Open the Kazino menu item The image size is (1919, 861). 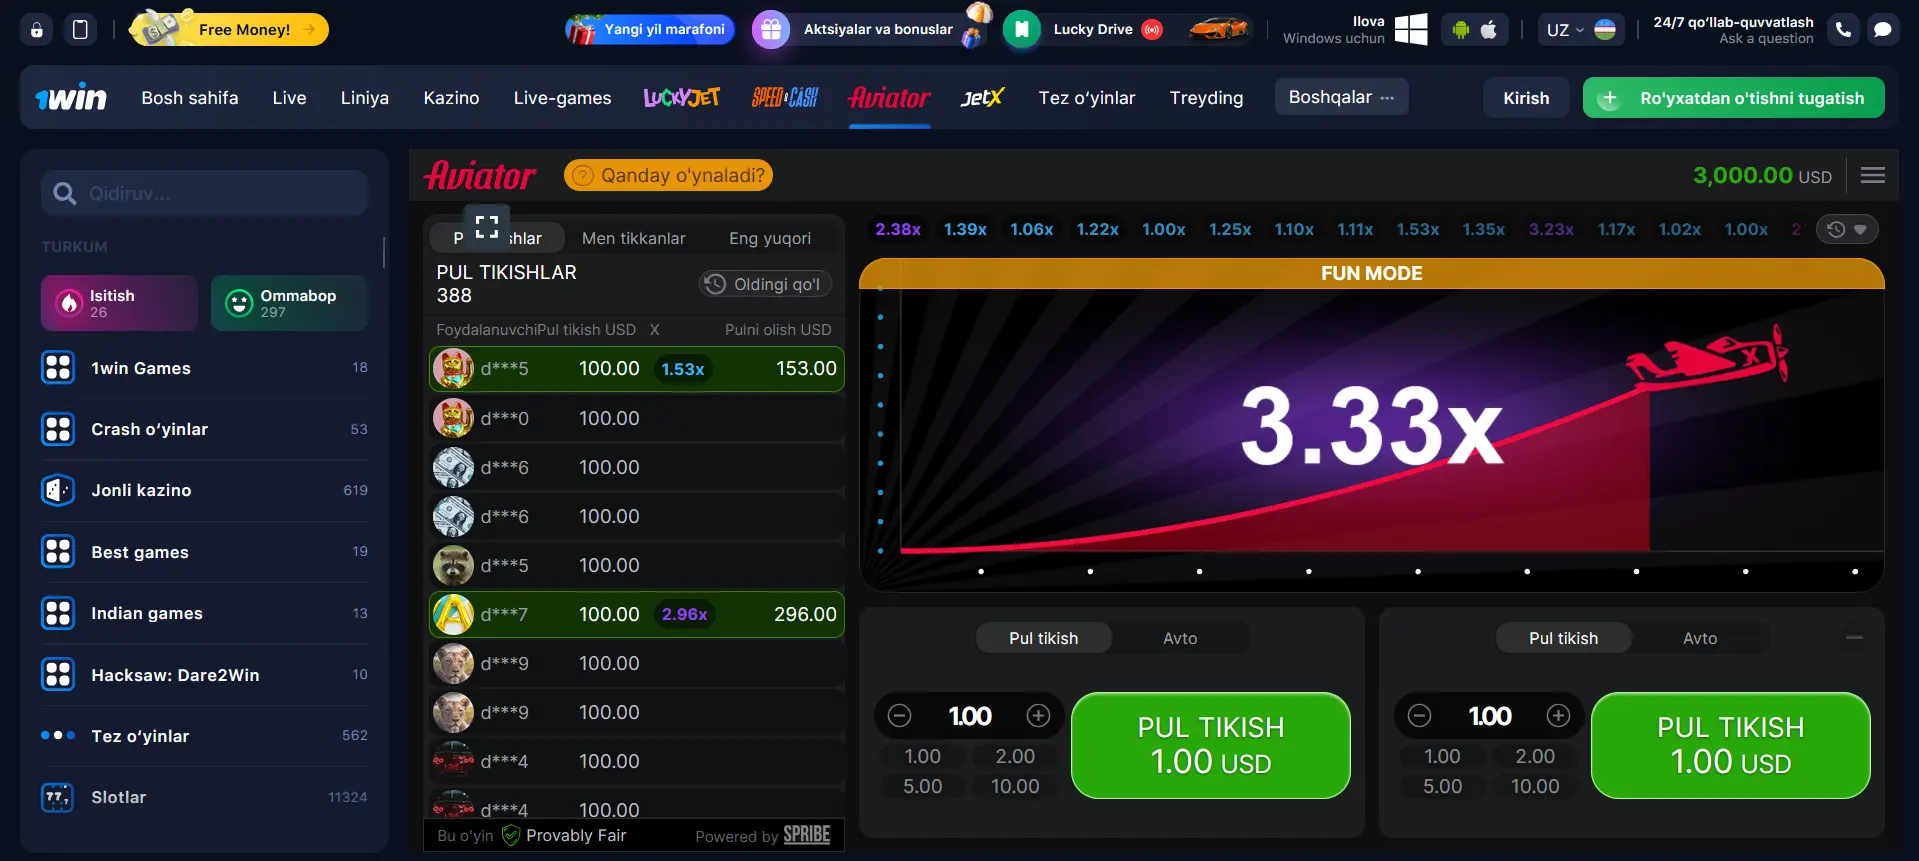(x=451, y=98)
